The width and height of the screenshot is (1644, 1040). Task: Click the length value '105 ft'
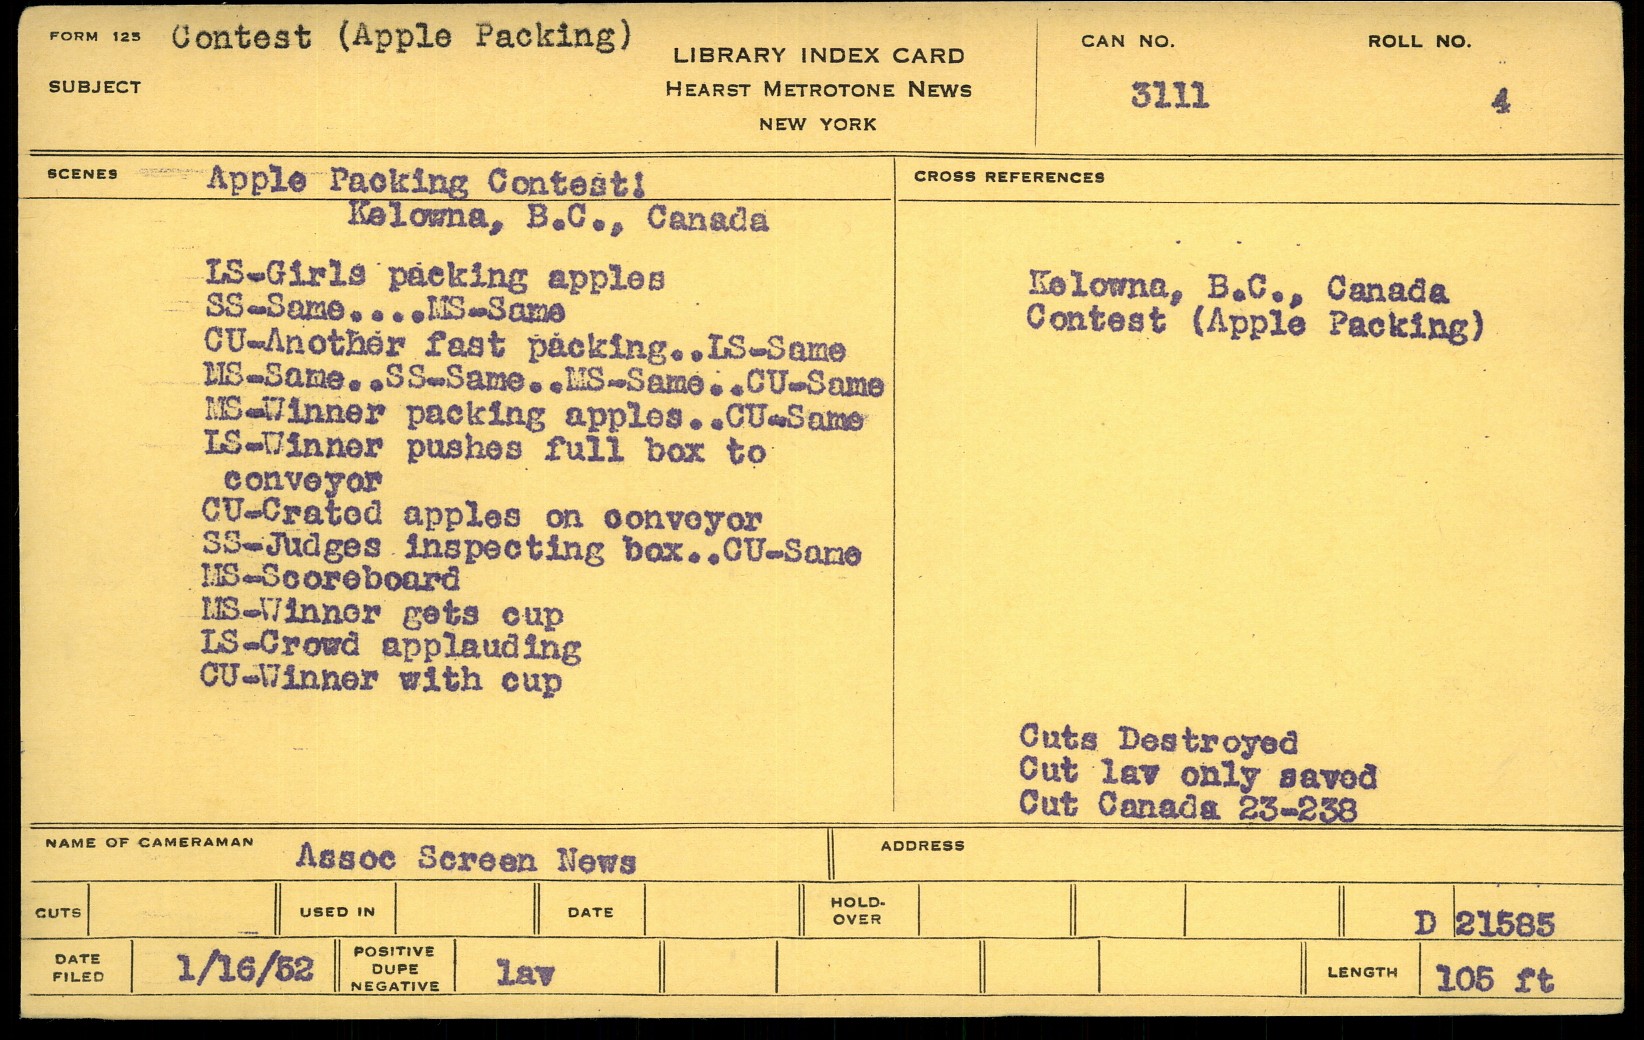(x=1494, y=978)
